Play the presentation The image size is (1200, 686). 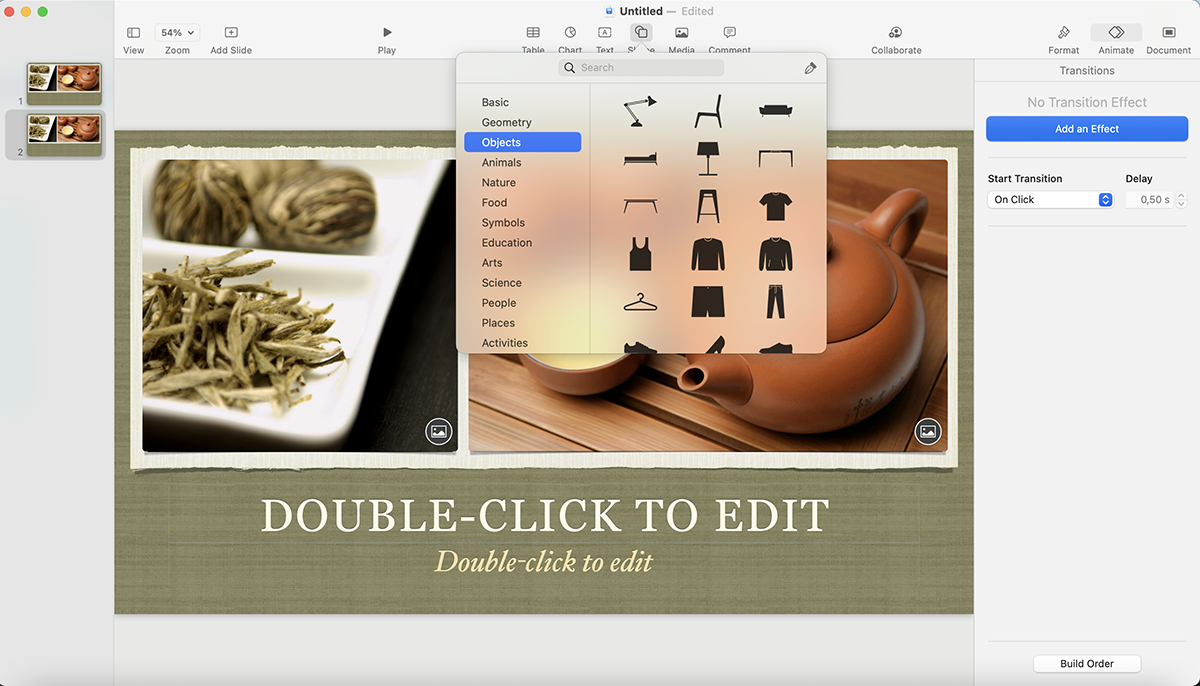click(386, 38)
